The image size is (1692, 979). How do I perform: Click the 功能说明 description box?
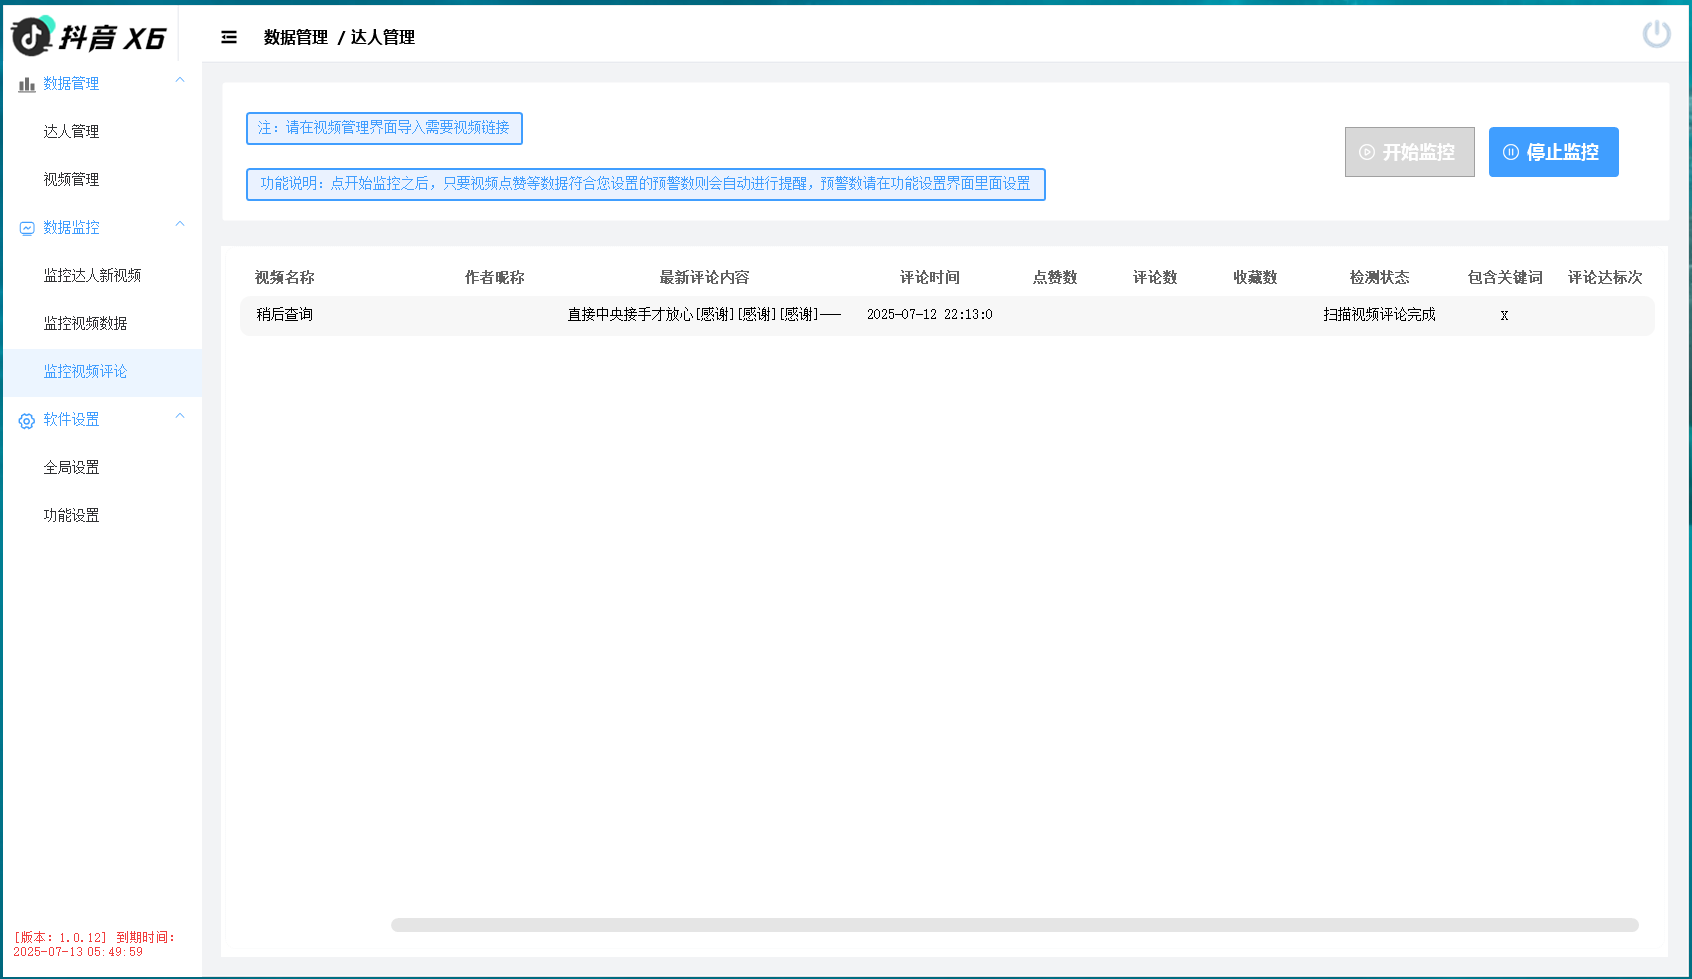[646, 184]
